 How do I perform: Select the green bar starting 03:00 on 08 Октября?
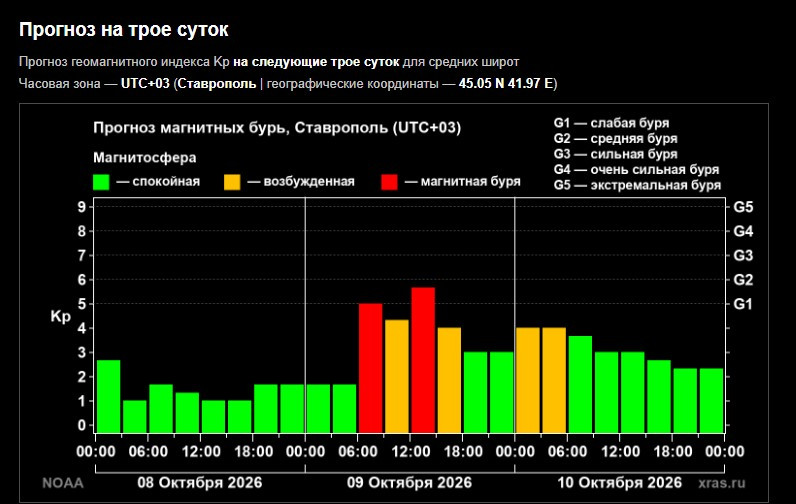[x=135, y=417]
